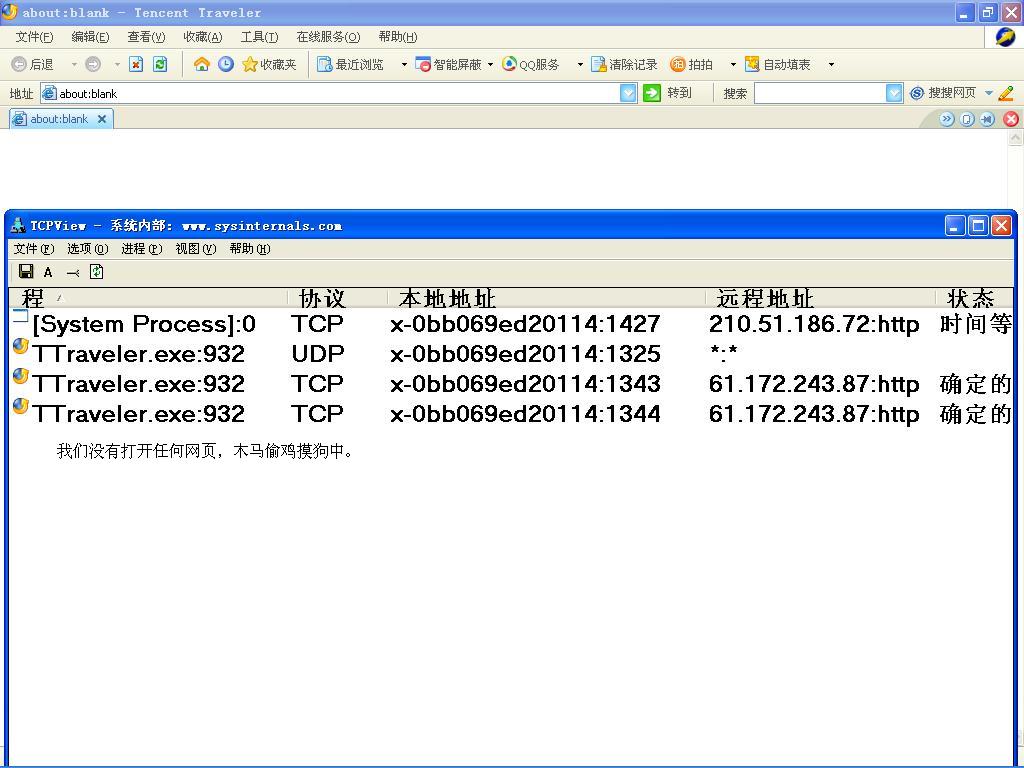
Task: Open TCPView 文件(F) menu
Action: (x=34, y=248)
